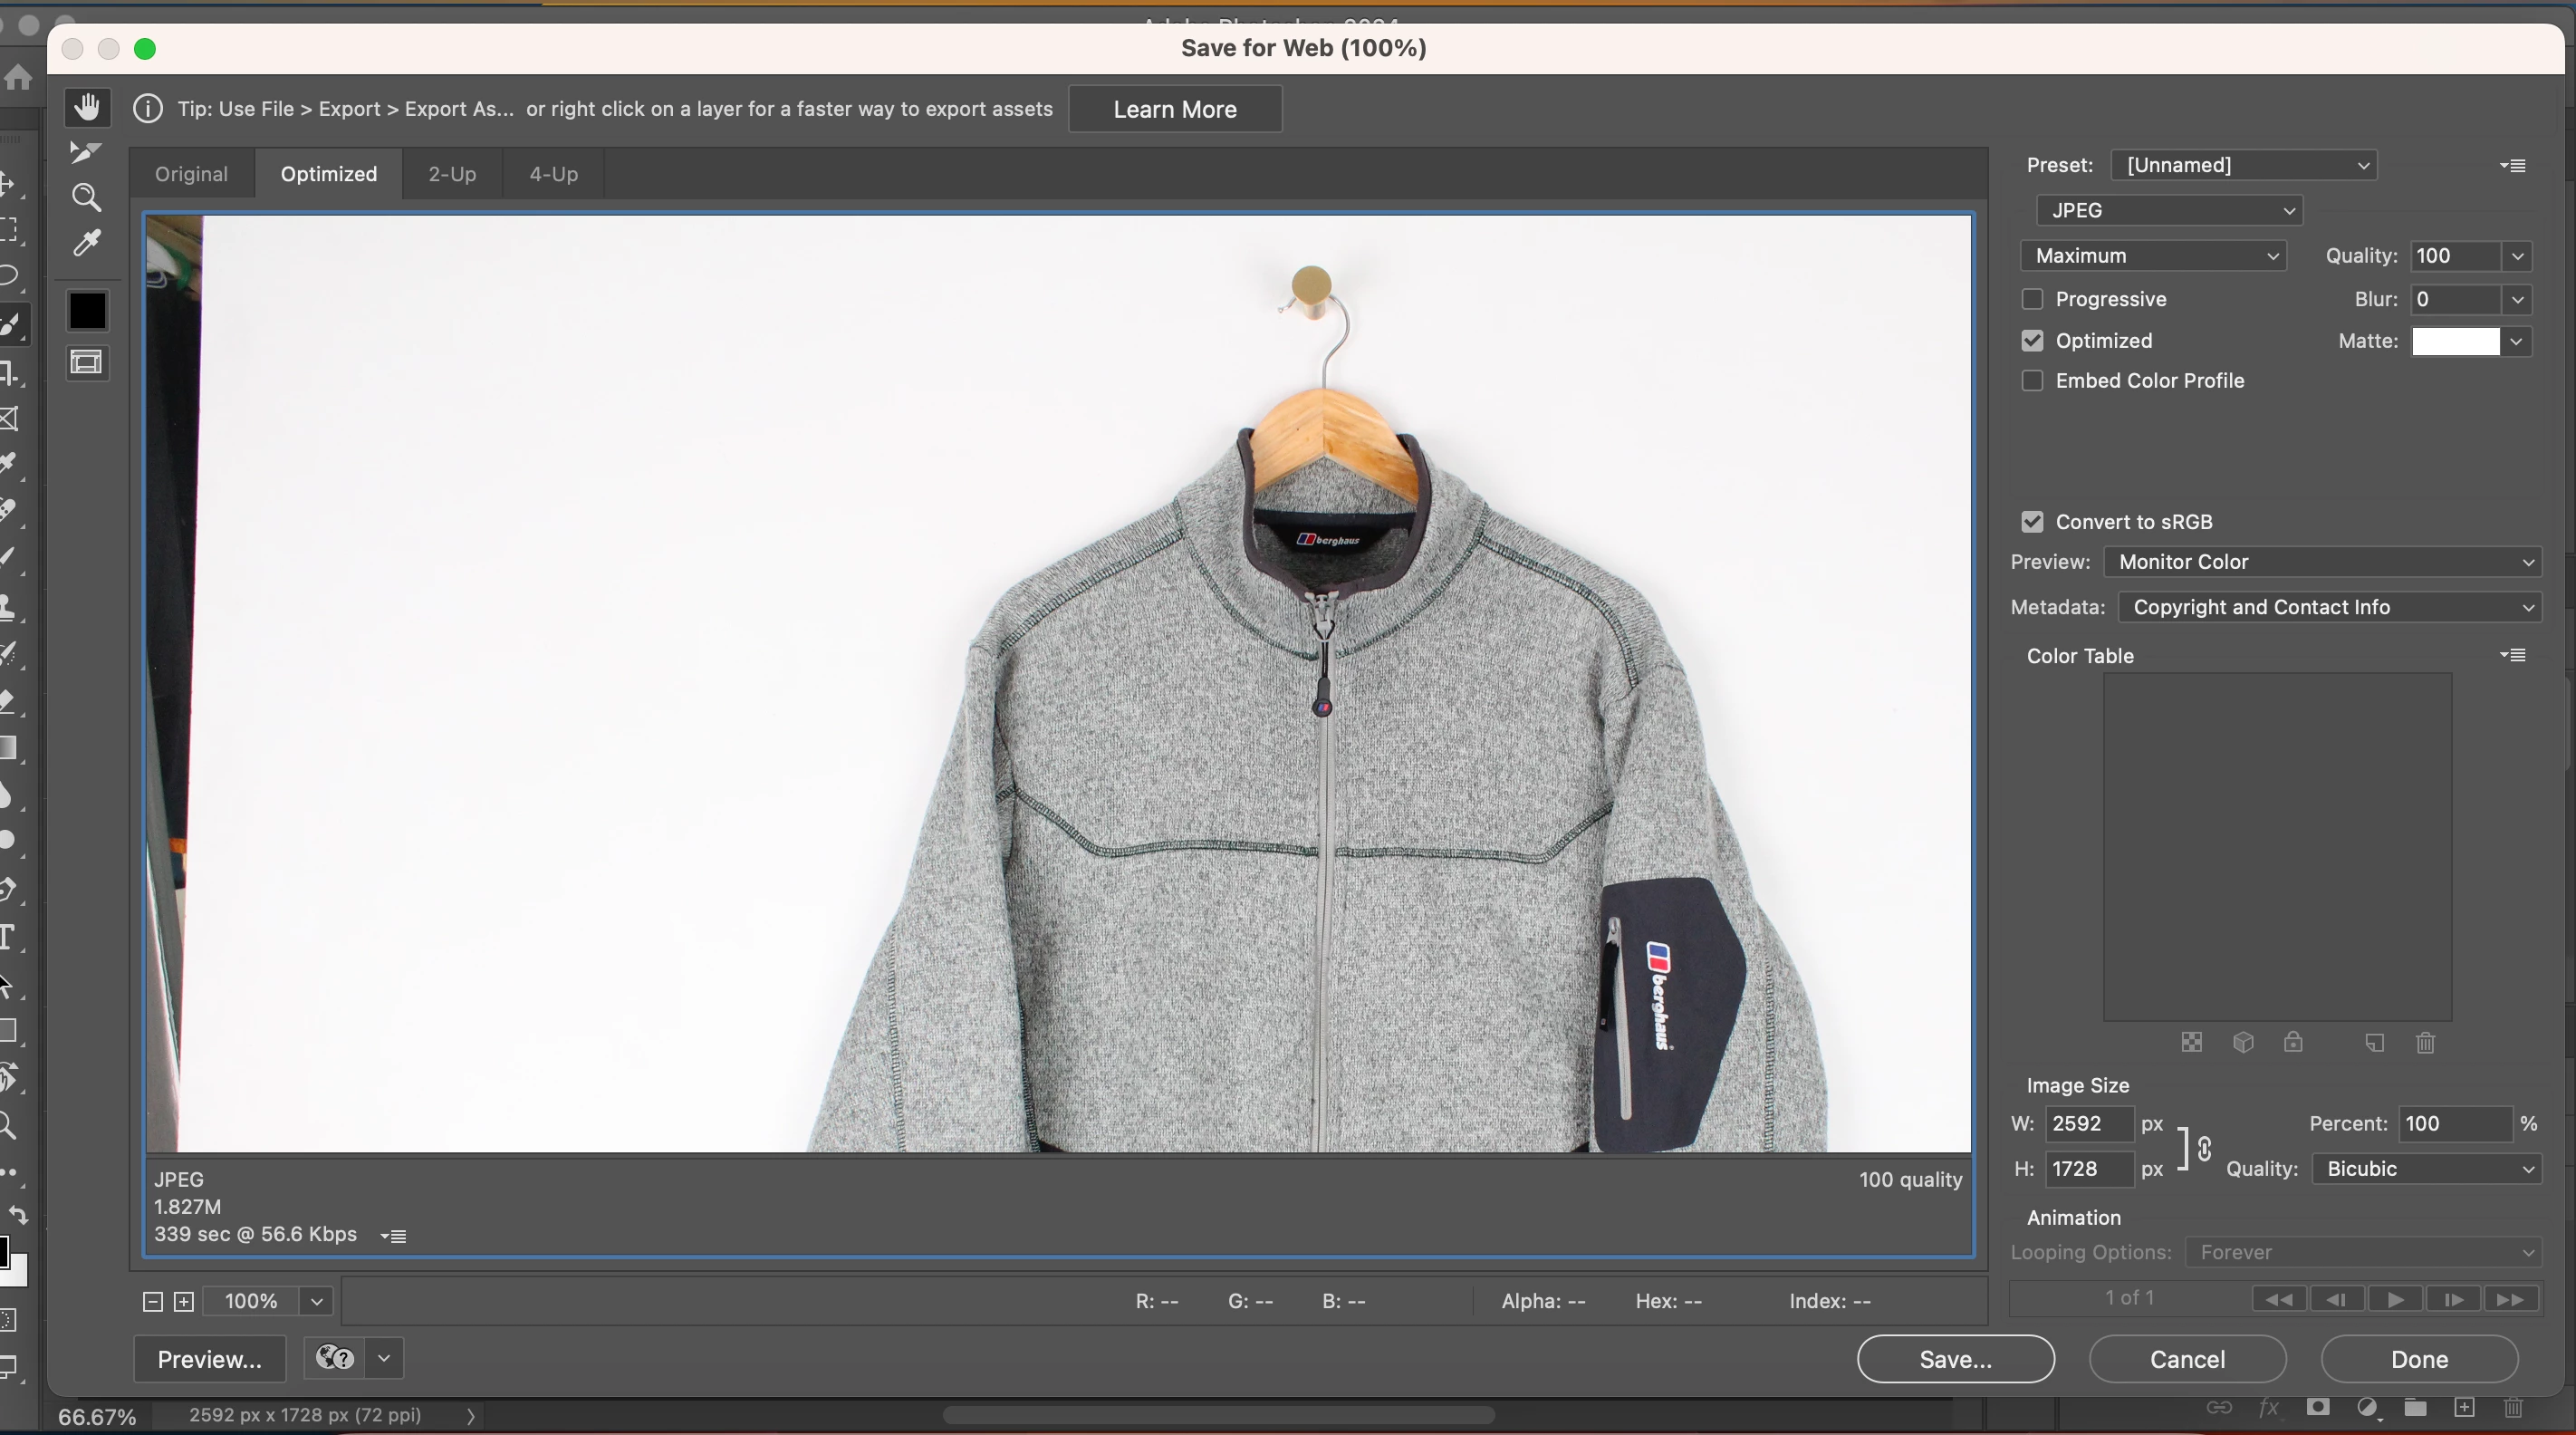Switch to the Original tab
The width and height of the screenshot is (2576, 1435).
tap(191, 174)
